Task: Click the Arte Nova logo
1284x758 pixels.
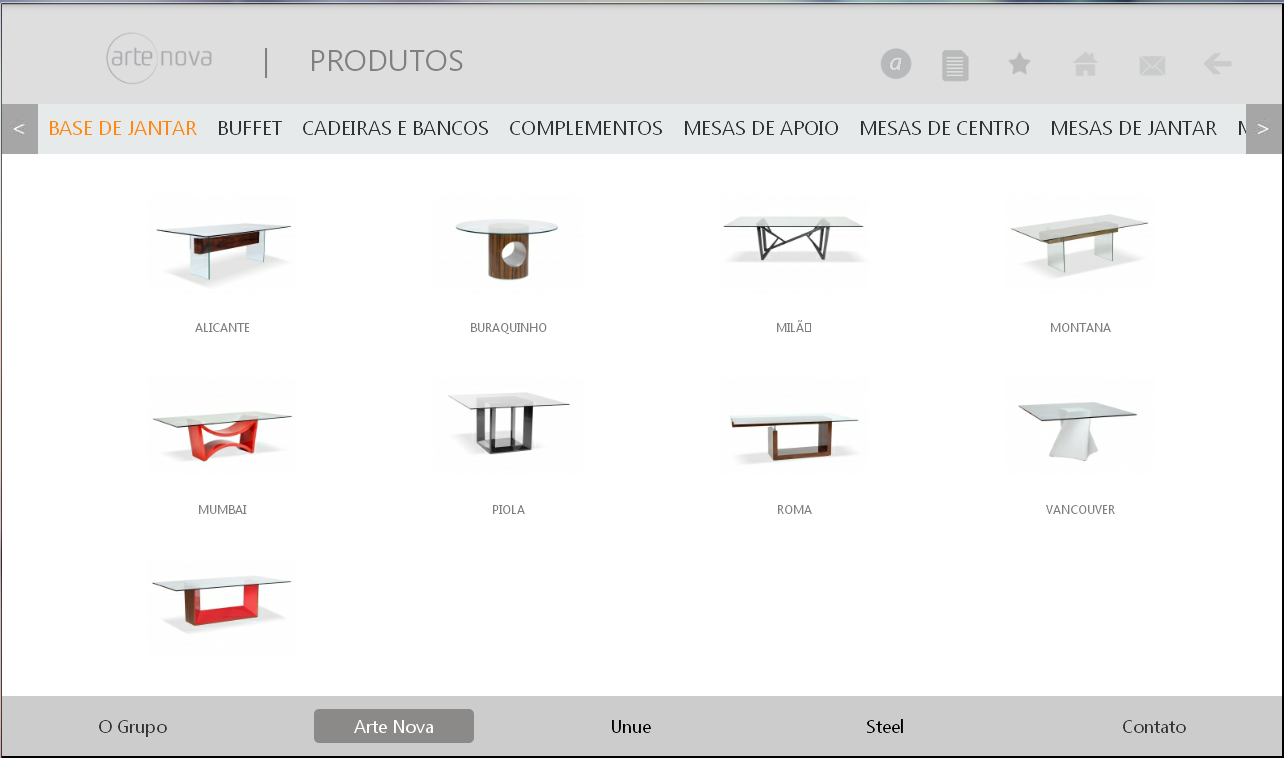Action: click(159, 59)
